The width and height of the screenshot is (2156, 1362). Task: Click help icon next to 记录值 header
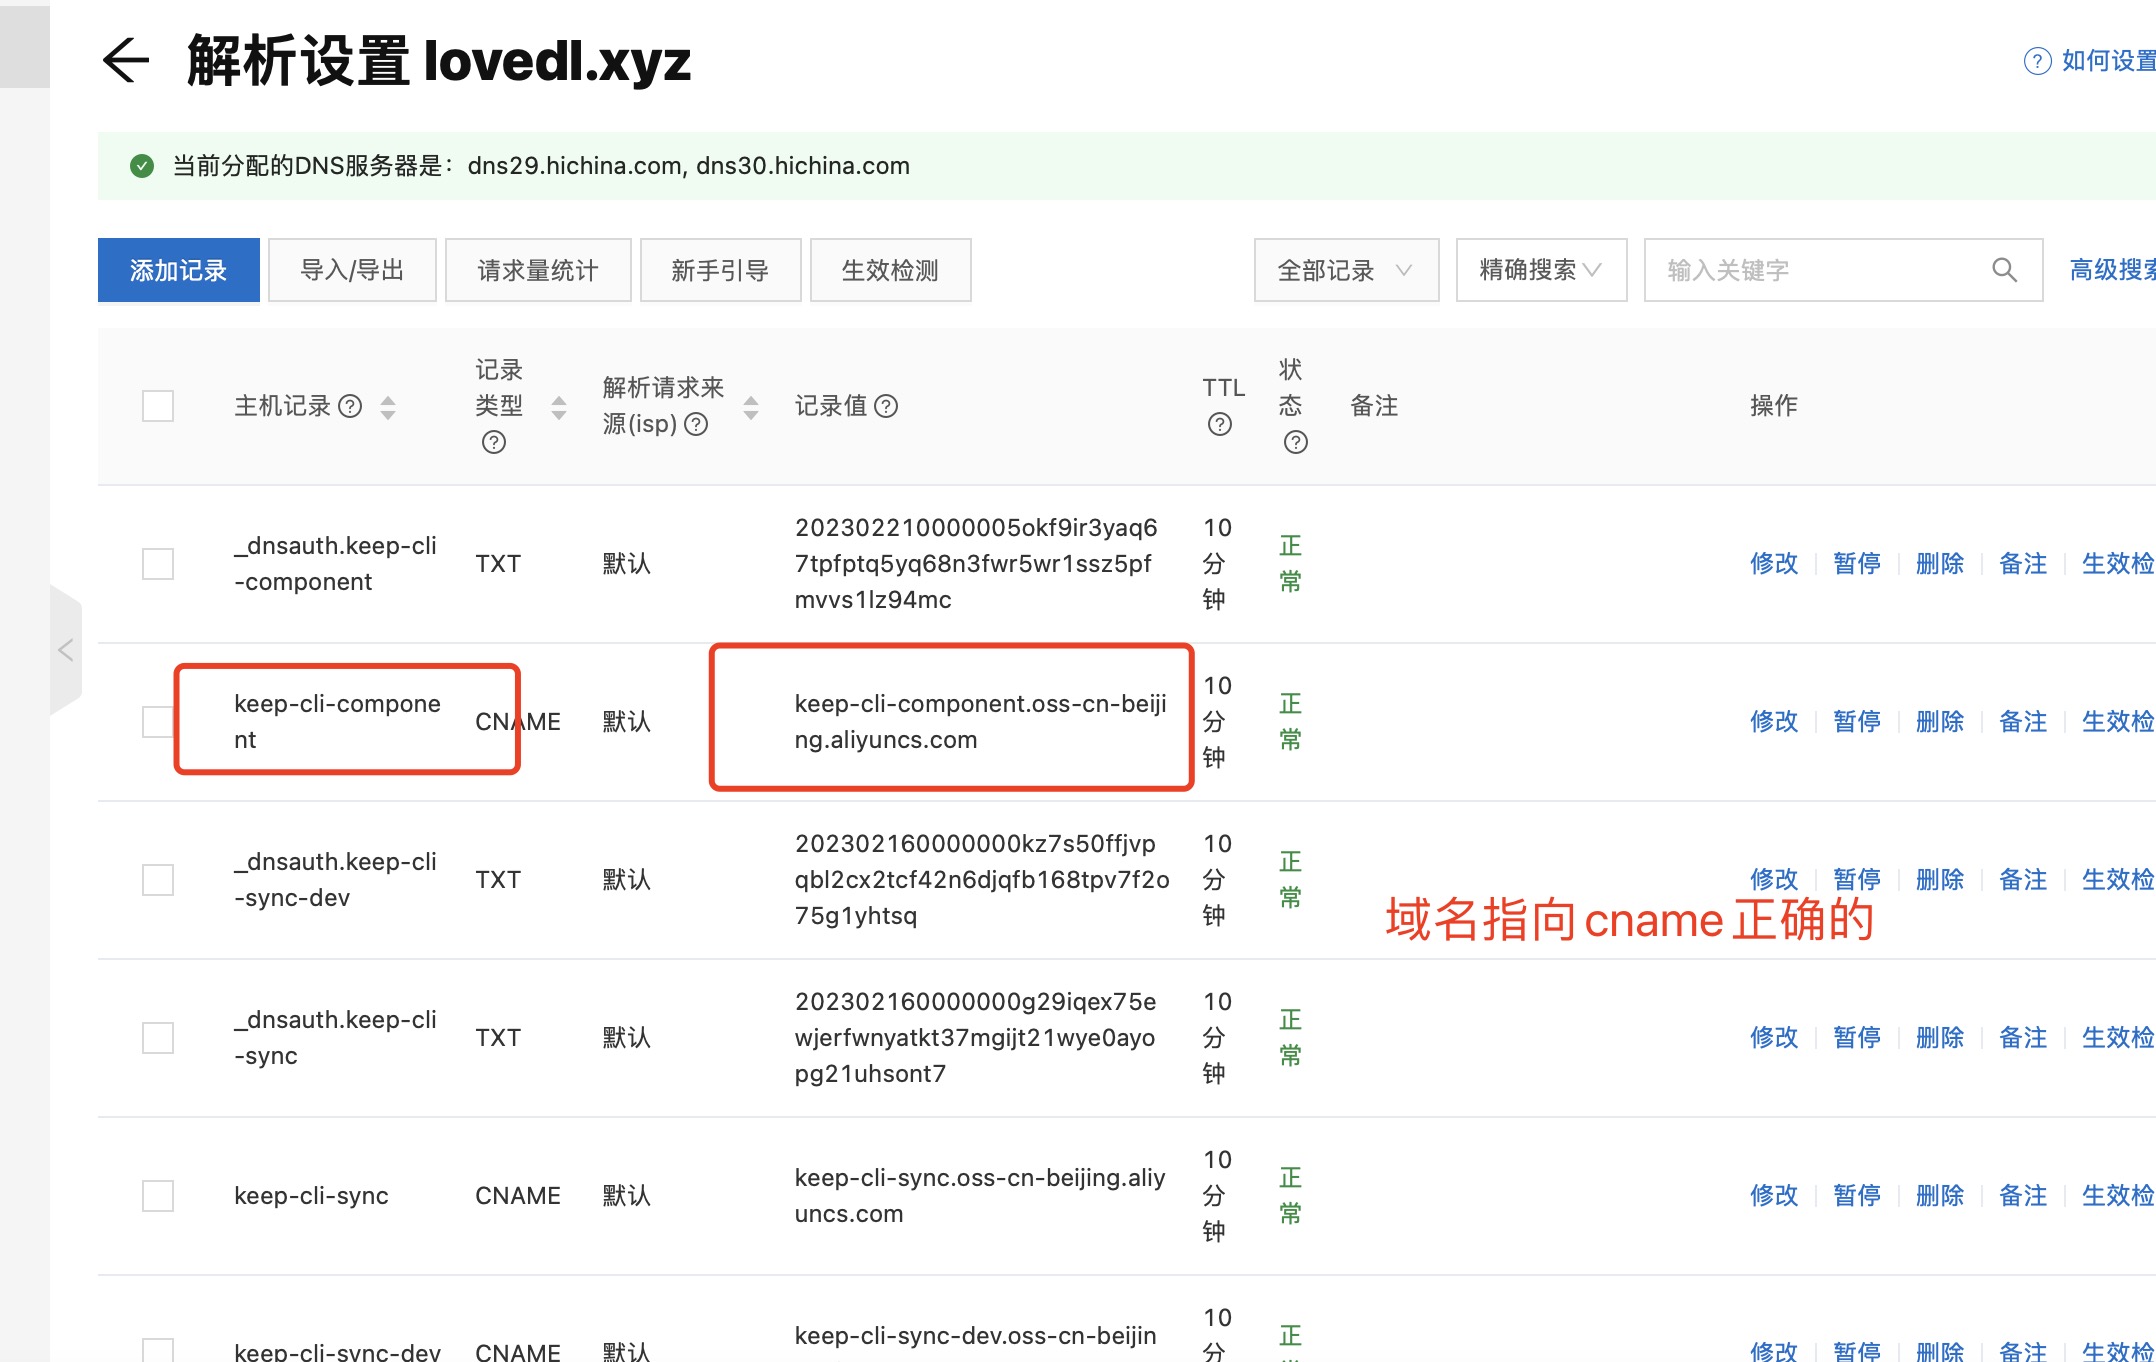coord(886,406)
